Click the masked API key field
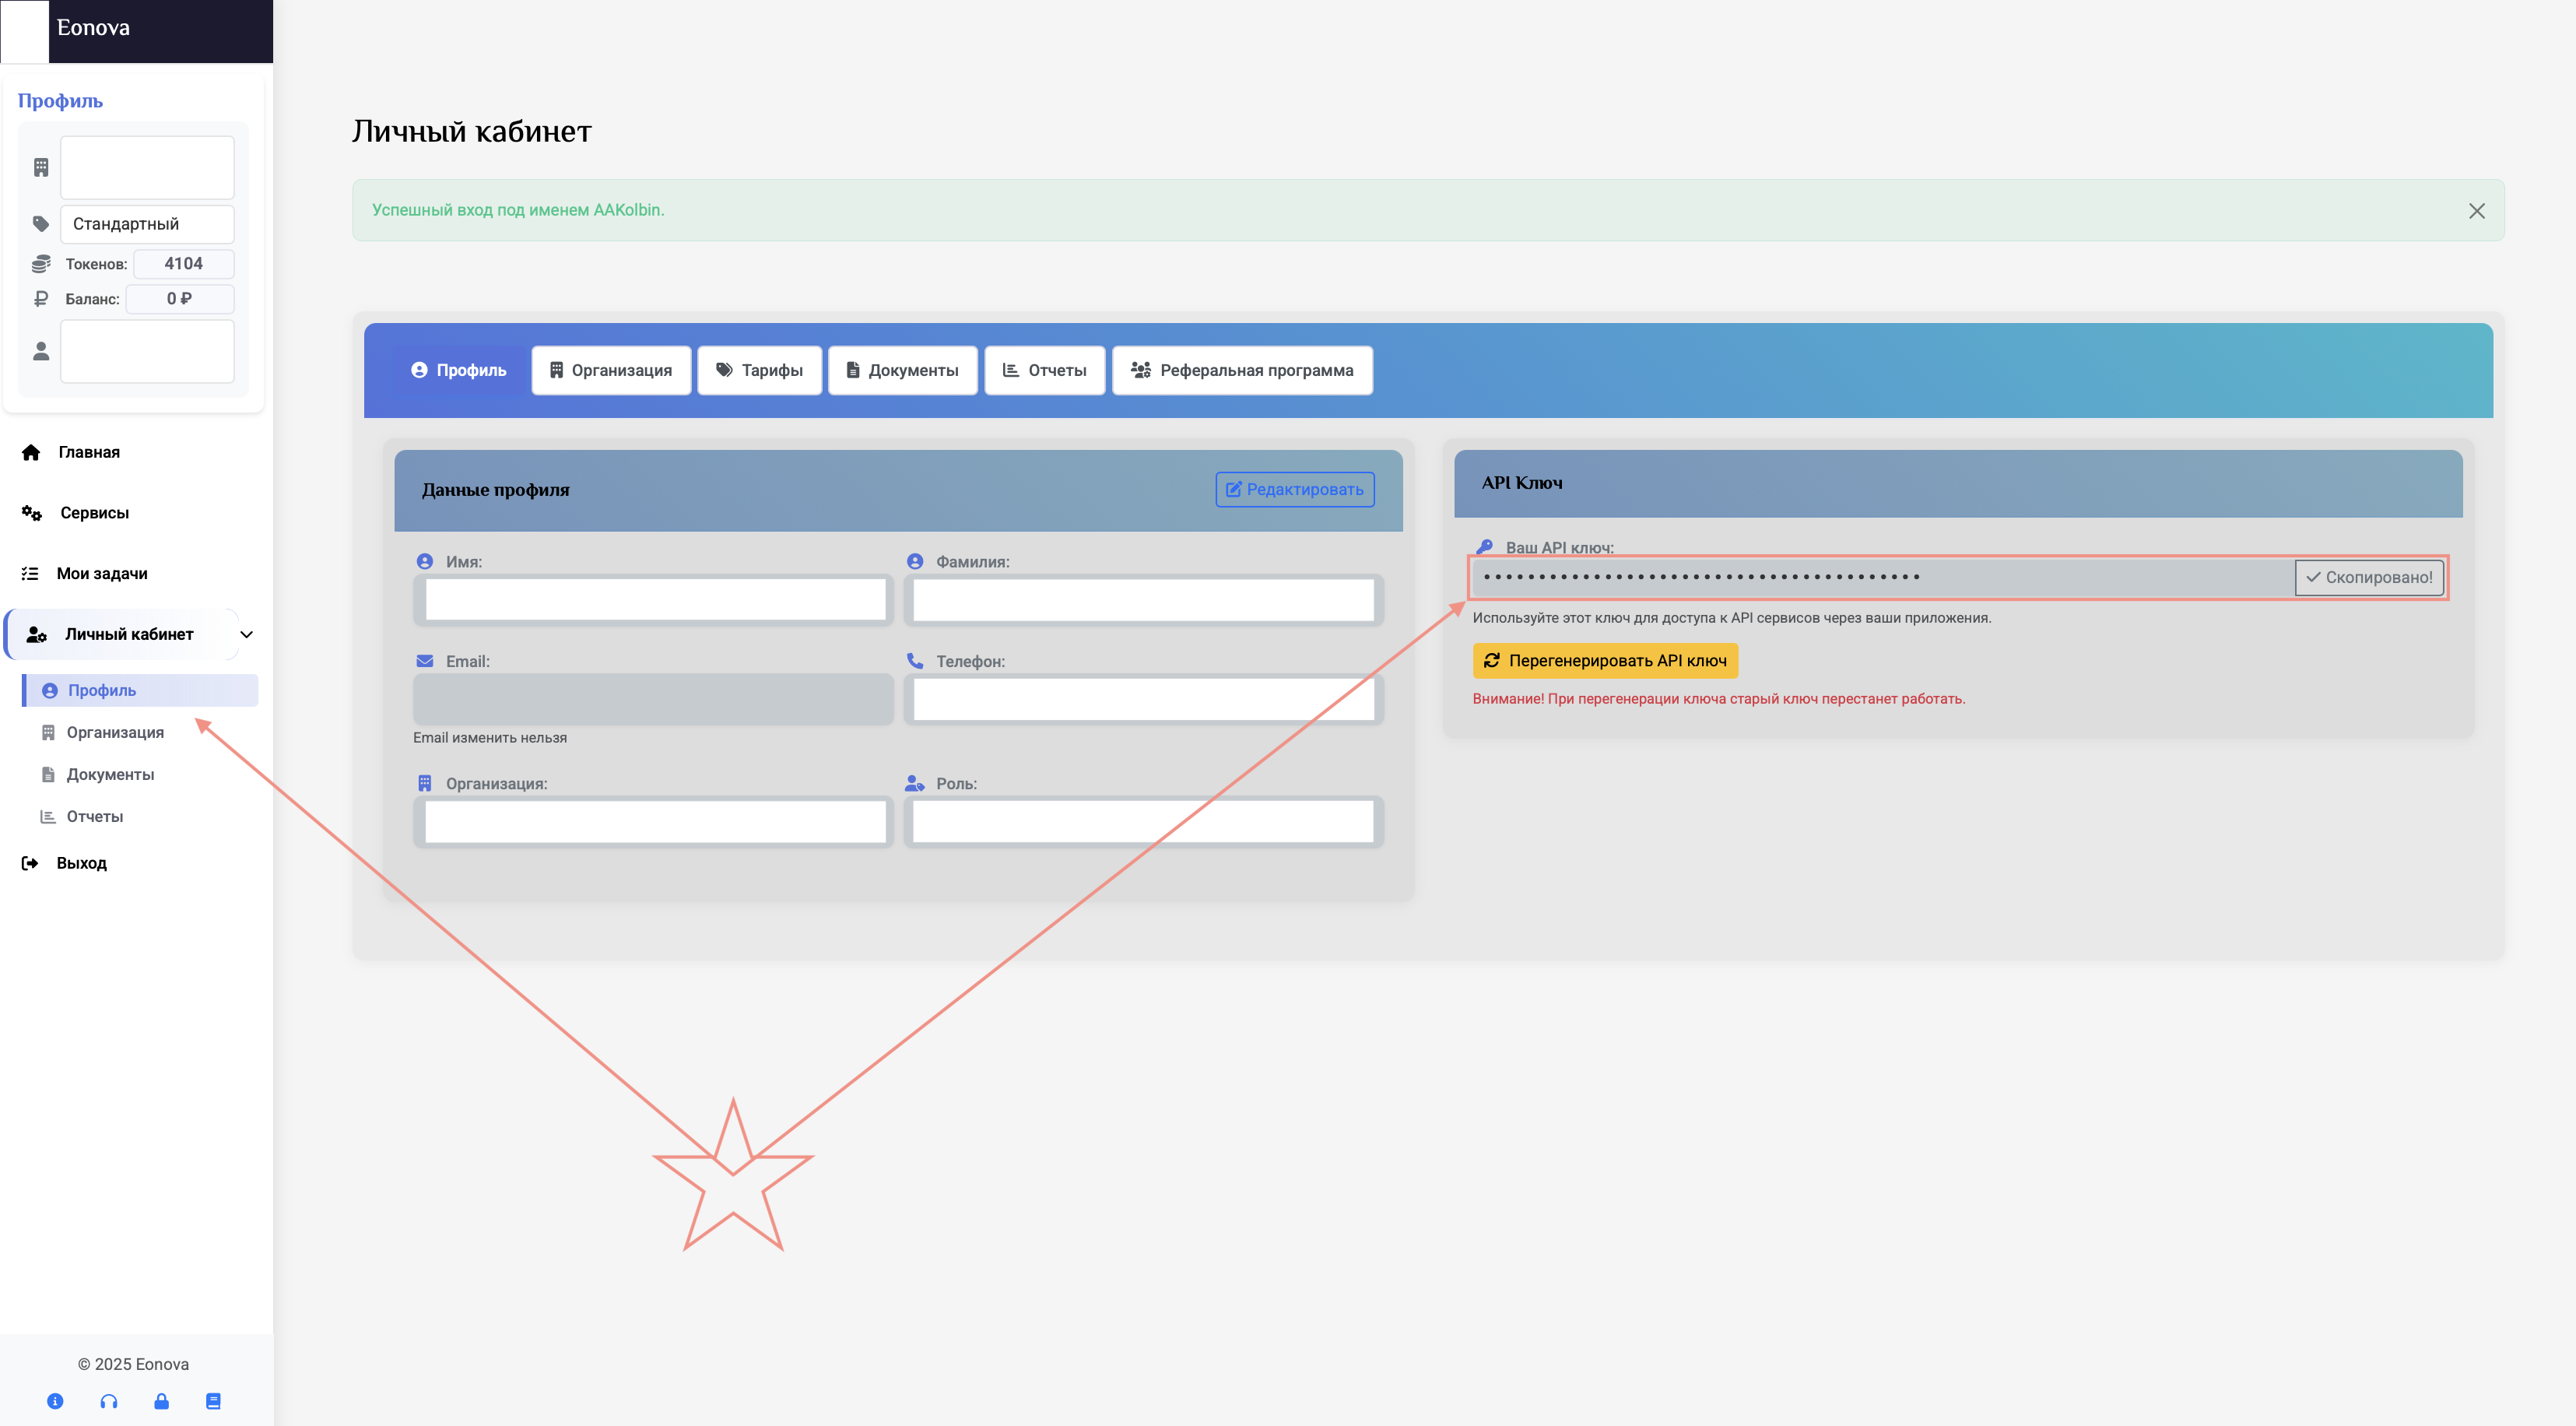 point(1883,577)
